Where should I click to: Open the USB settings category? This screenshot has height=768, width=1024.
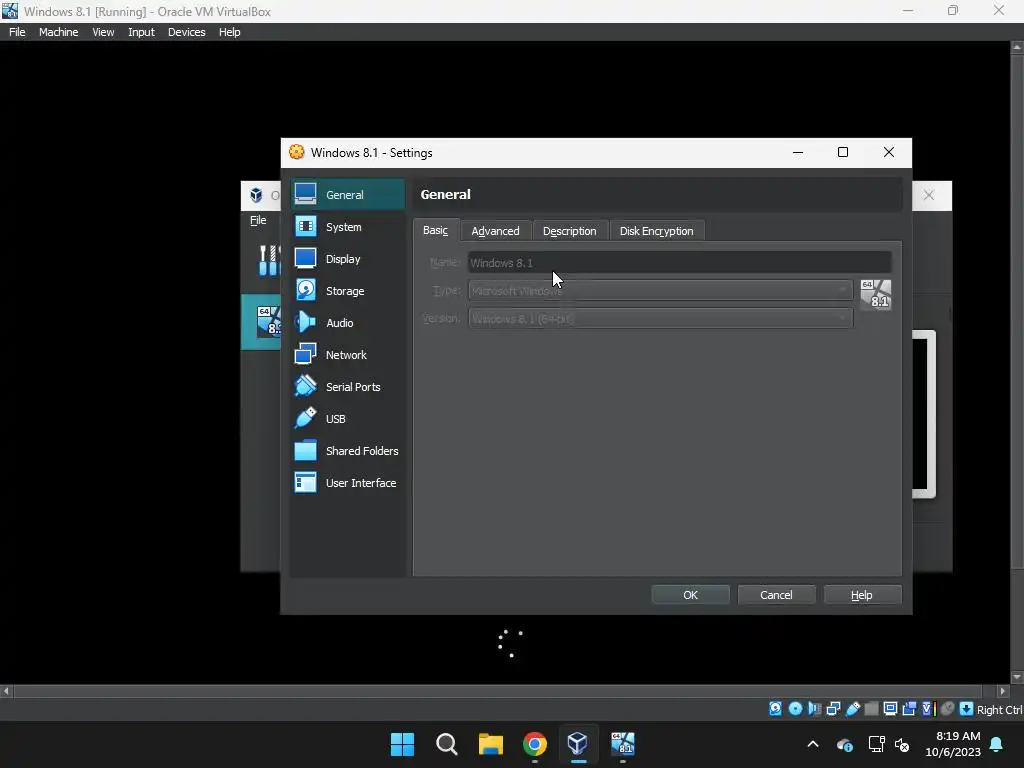(347, 419)
